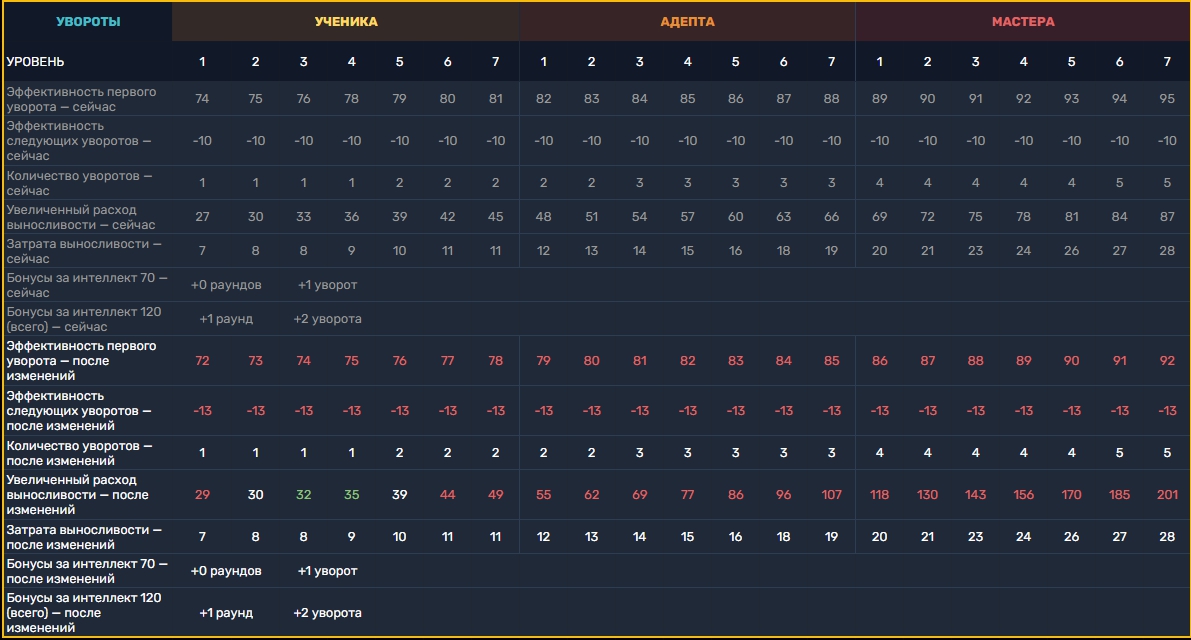Click the red value 143
The width and height of the screenshot is (1191, 640).
(975, 495)
